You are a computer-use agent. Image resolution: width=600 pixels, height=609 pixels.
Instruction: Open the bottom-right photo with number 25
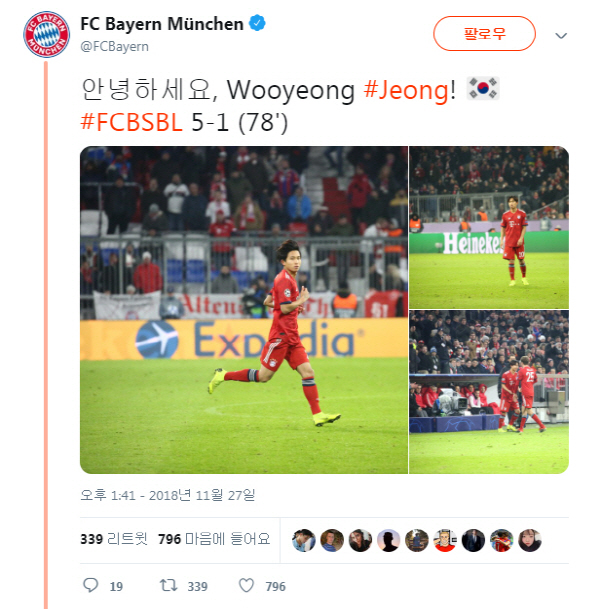coord(489,392)
